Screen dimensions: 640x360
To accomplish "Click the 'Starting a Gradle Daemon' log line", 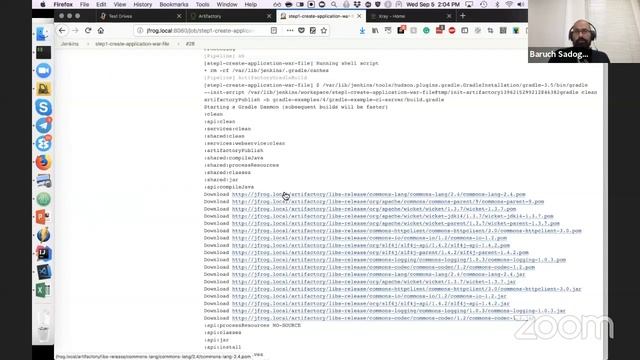I will (296, 107).
